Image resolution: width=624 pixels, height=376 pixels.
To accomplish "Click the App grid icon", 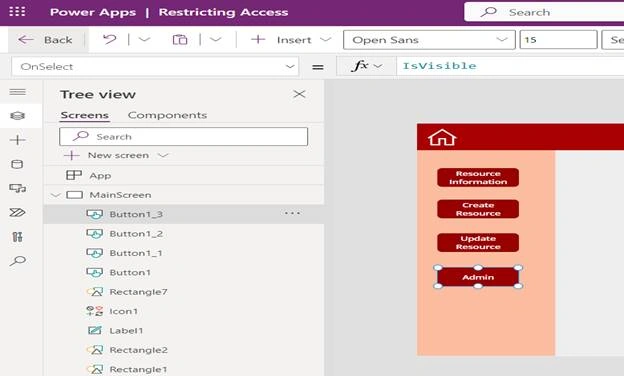I will tap(74, 175).
